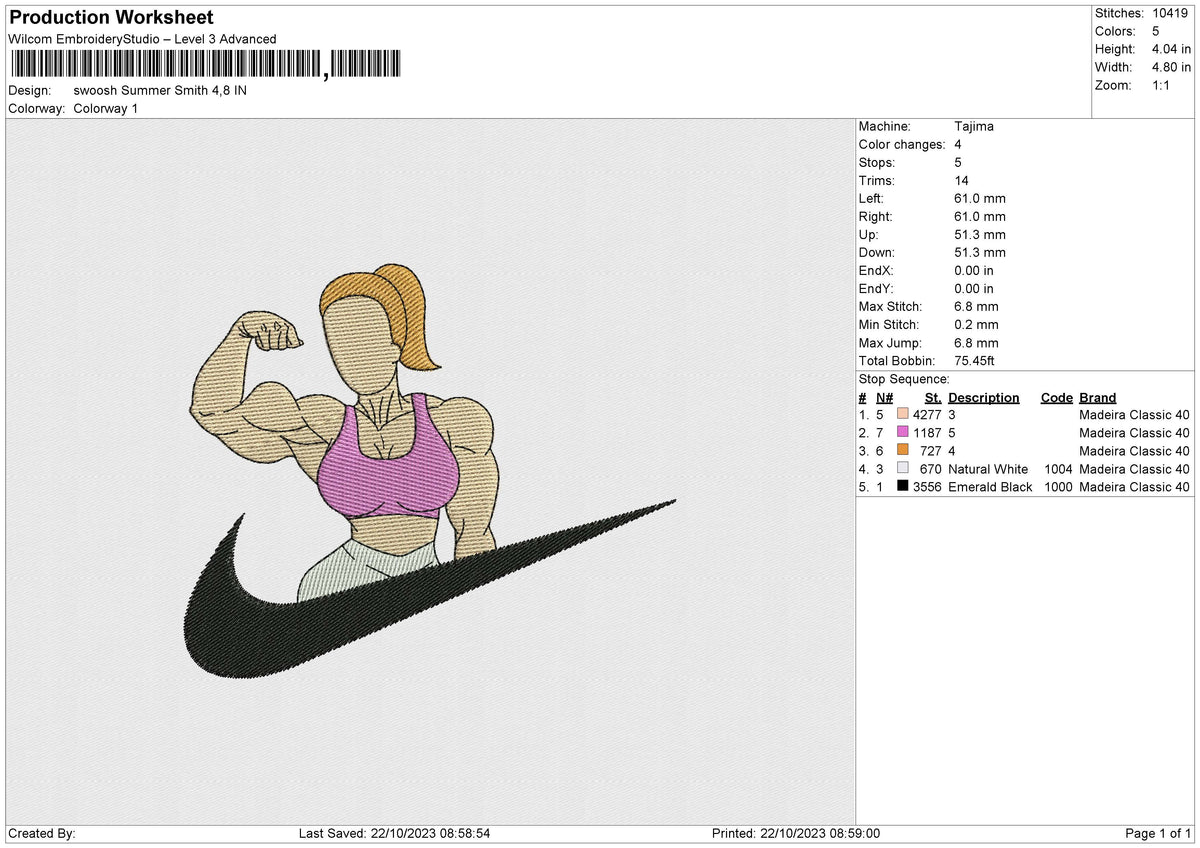Click the 'EndX:' label
Image resolution: width=1200 pixels, height=848 pixels.
tap(876, 271)
